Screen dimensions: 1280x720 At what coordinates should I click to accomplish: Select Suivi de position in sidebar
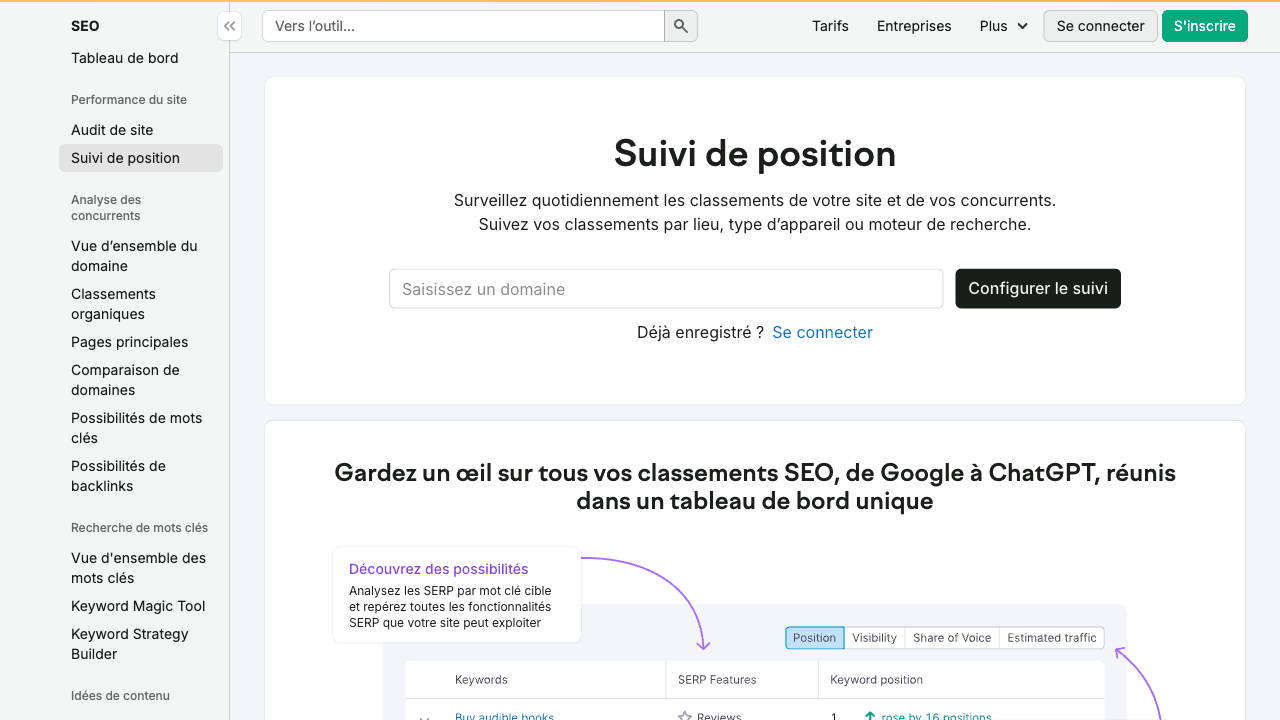click(x=140, y=158)
